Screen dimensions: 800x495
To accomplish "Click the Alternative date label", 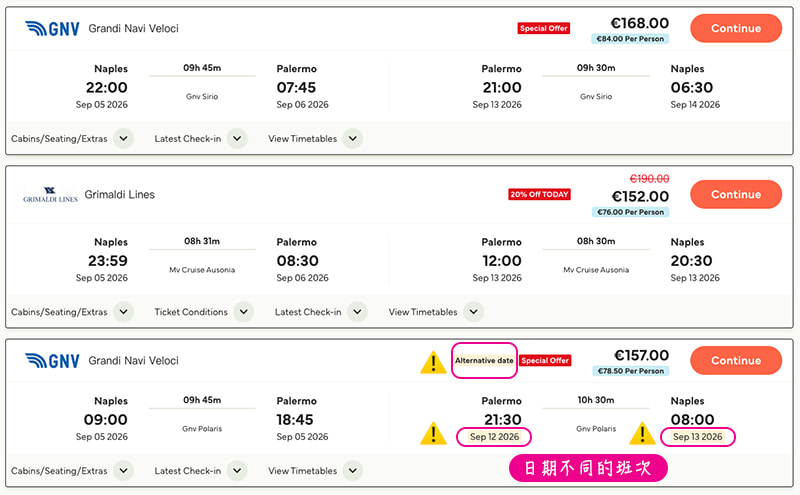I will coord(484,360).
